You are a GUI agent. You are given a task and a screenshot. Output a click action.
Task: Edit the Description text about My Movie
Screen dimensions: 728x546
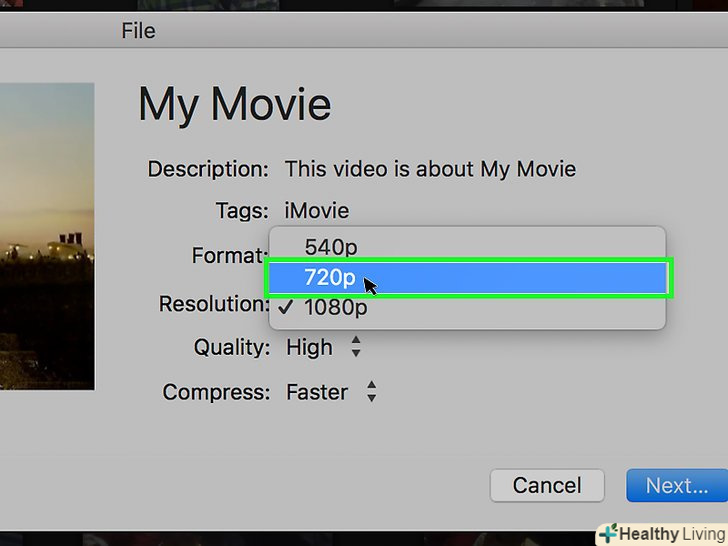tap(430, 169)
